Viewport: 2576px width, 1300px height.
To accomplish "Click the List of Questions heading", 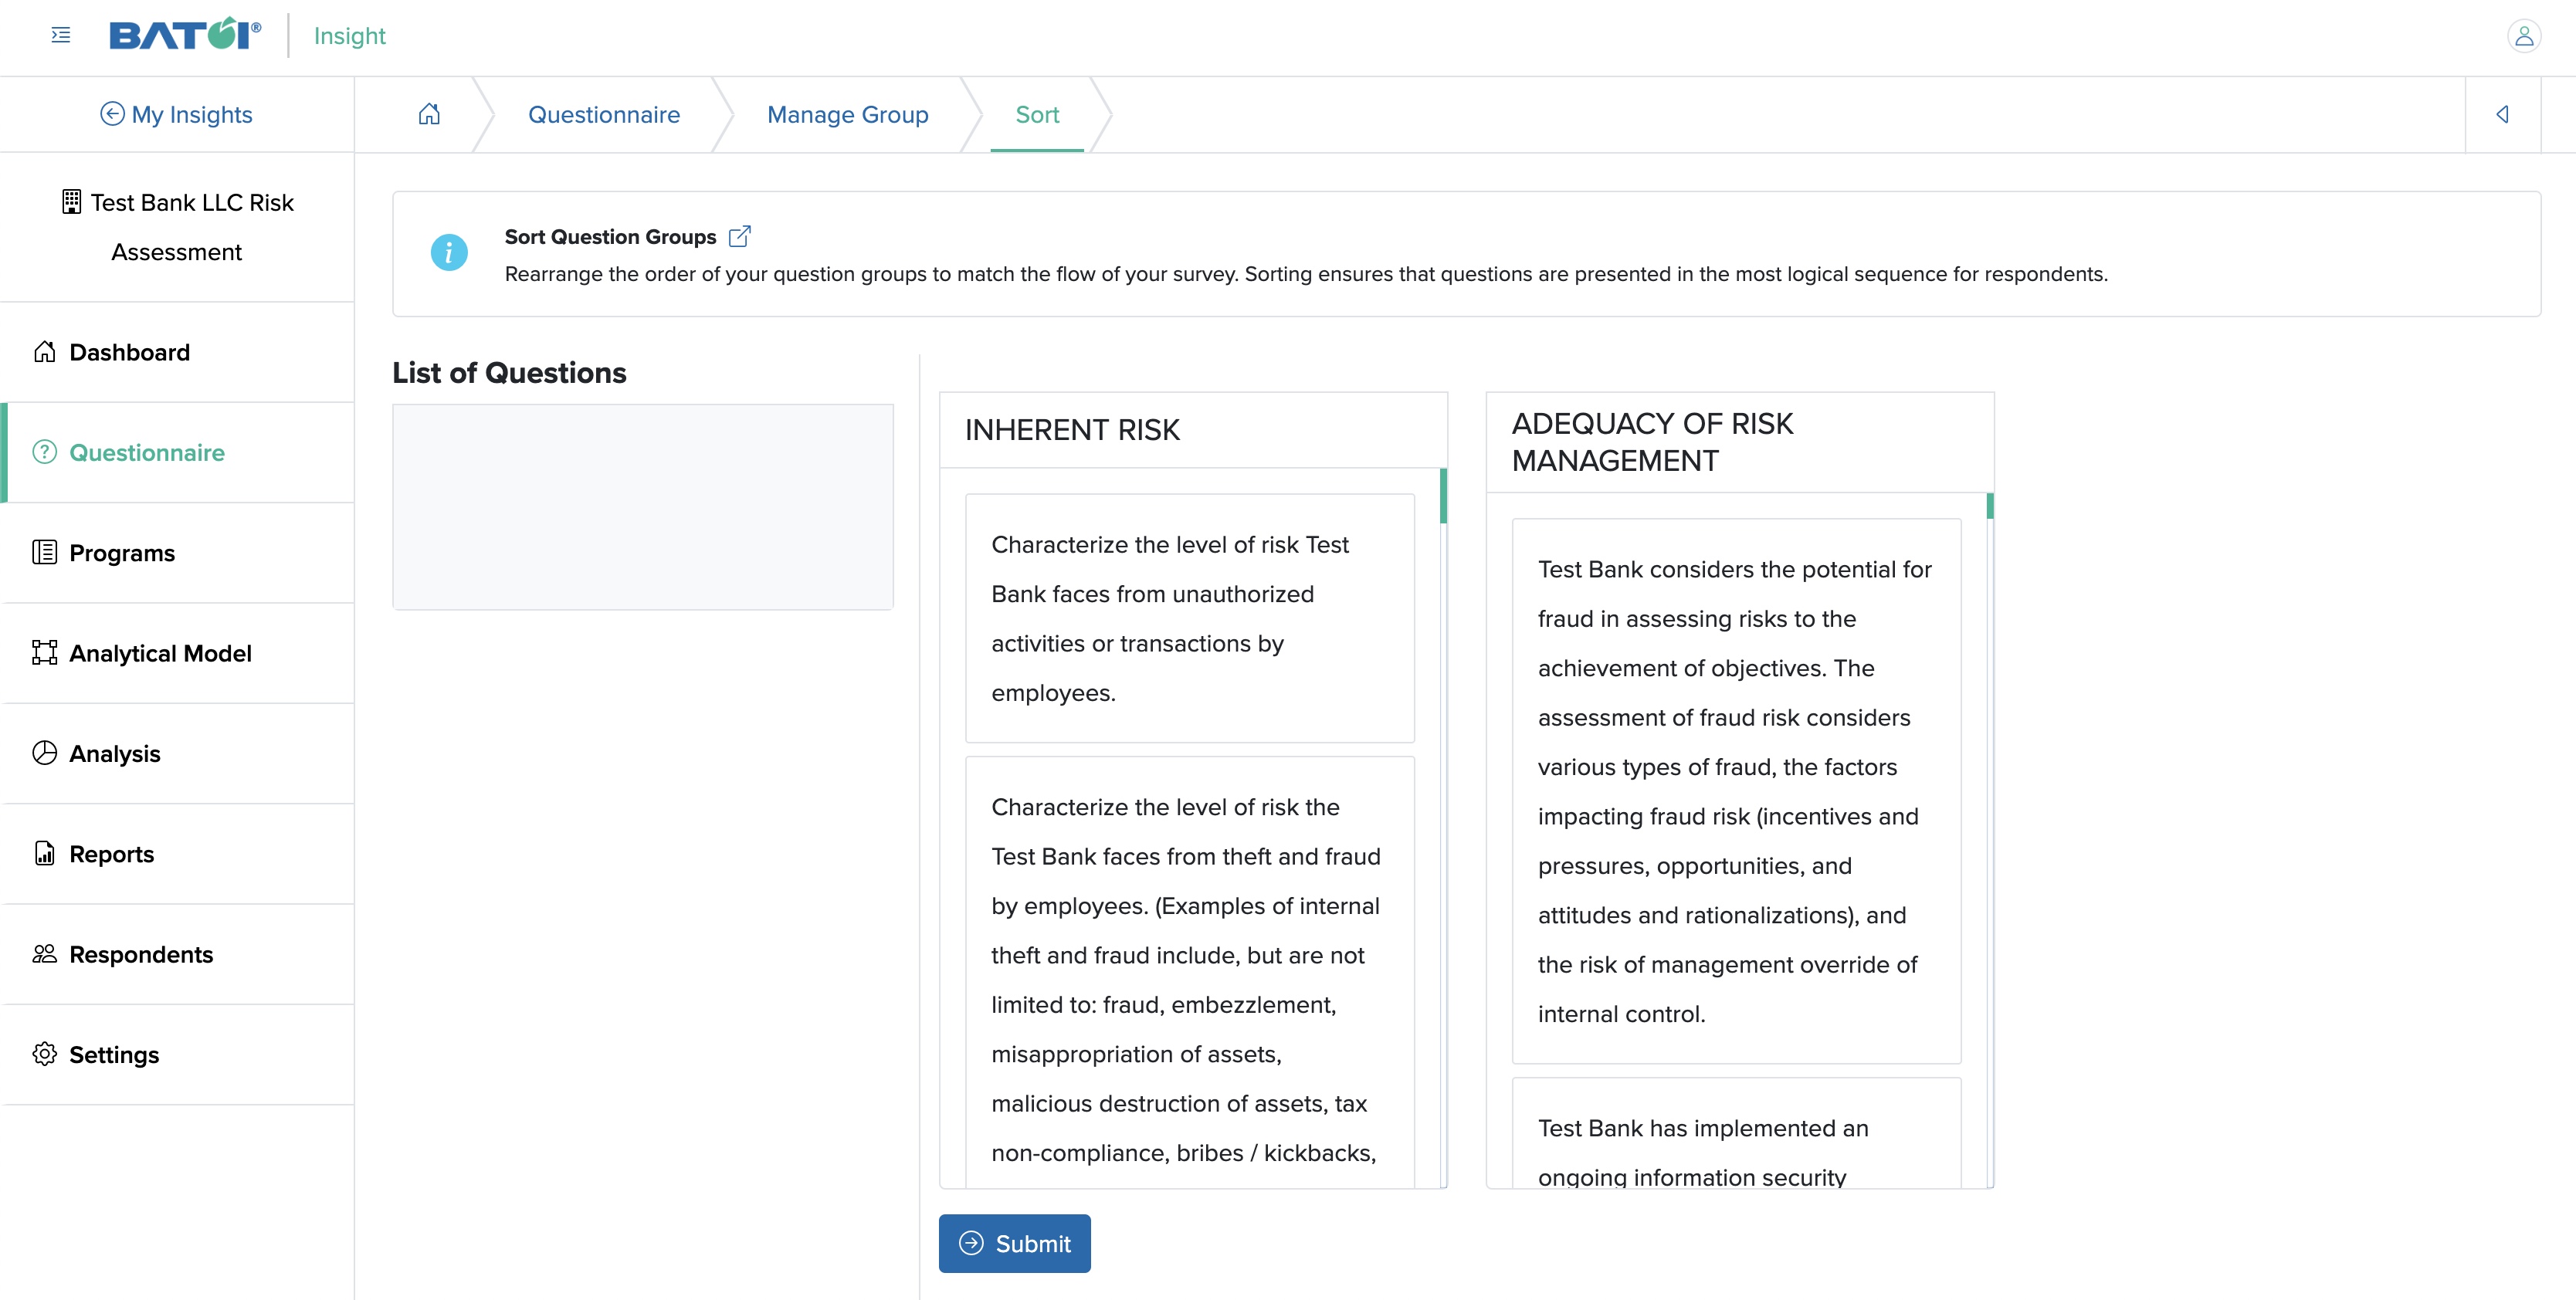I will (509, 373).
